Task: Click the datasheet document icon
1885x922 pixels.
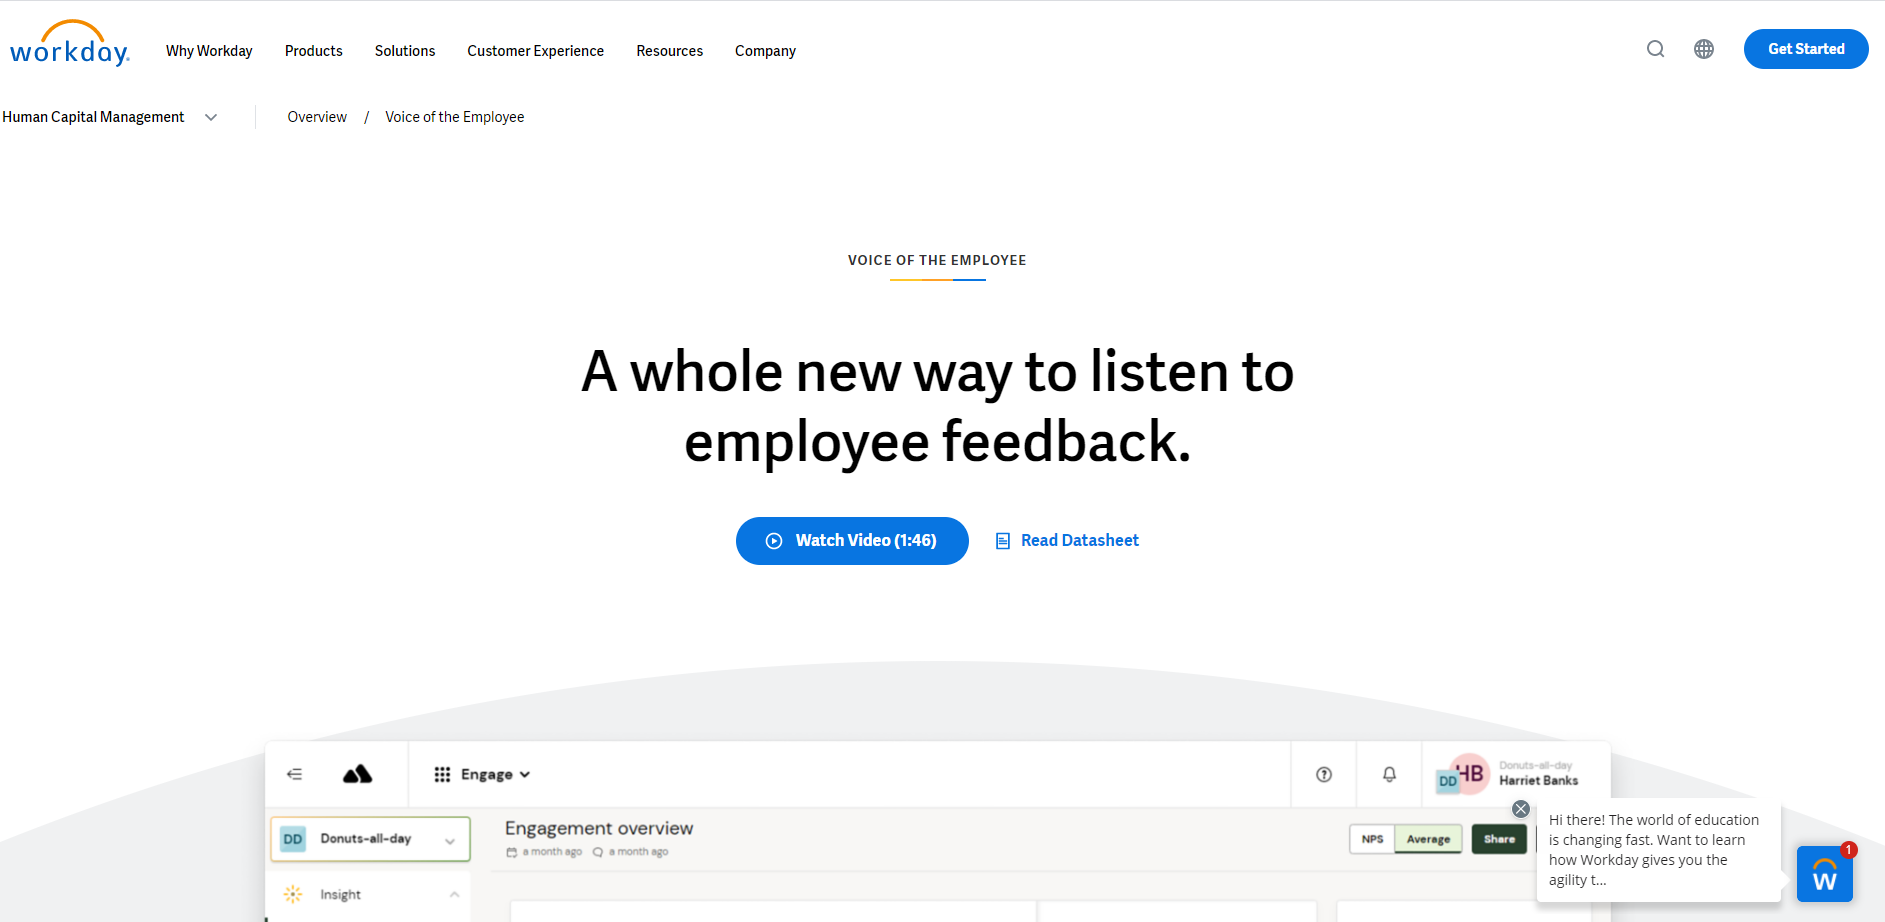Action: [x=1003, y=541]
